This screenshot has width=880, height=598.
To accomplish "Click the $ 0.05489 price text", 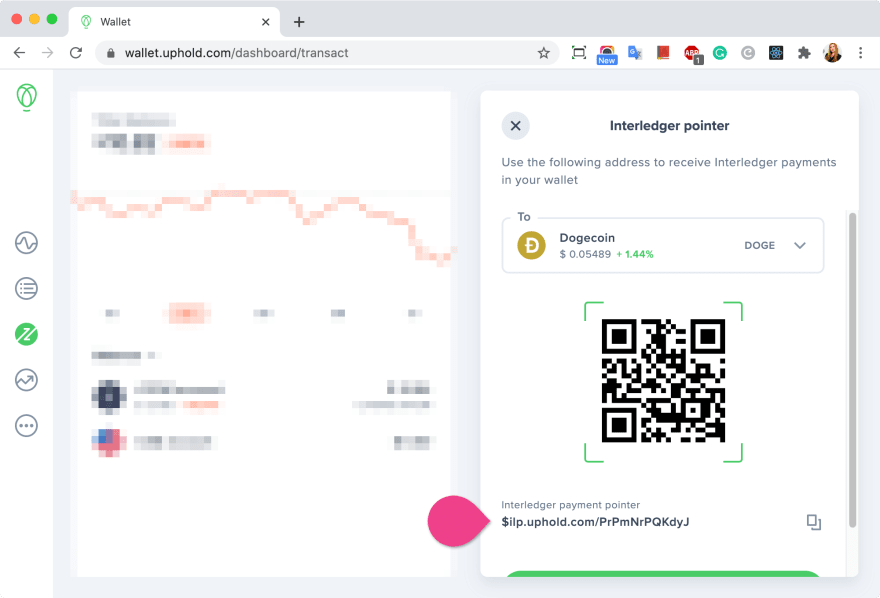I will pos(585,254).
